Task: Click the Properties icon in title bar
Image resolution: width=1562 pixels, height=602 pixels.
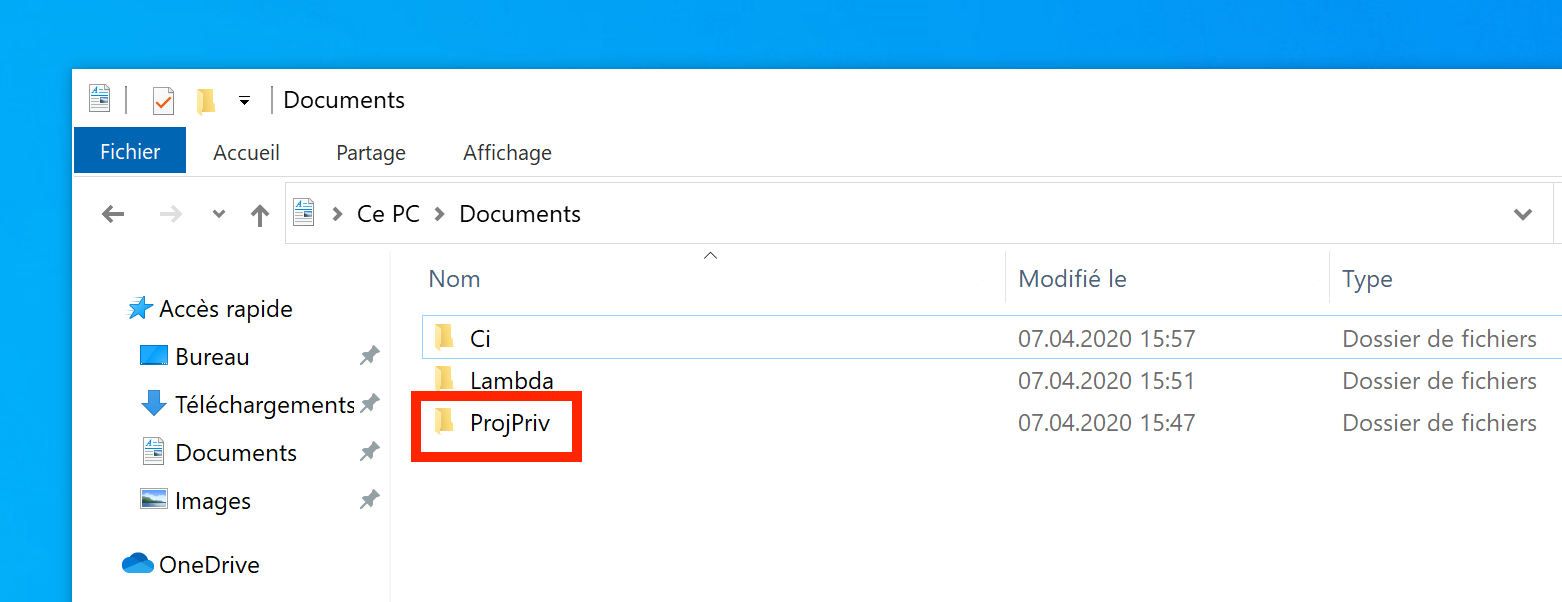Action: pyautogui.click(x=163, y=101)
